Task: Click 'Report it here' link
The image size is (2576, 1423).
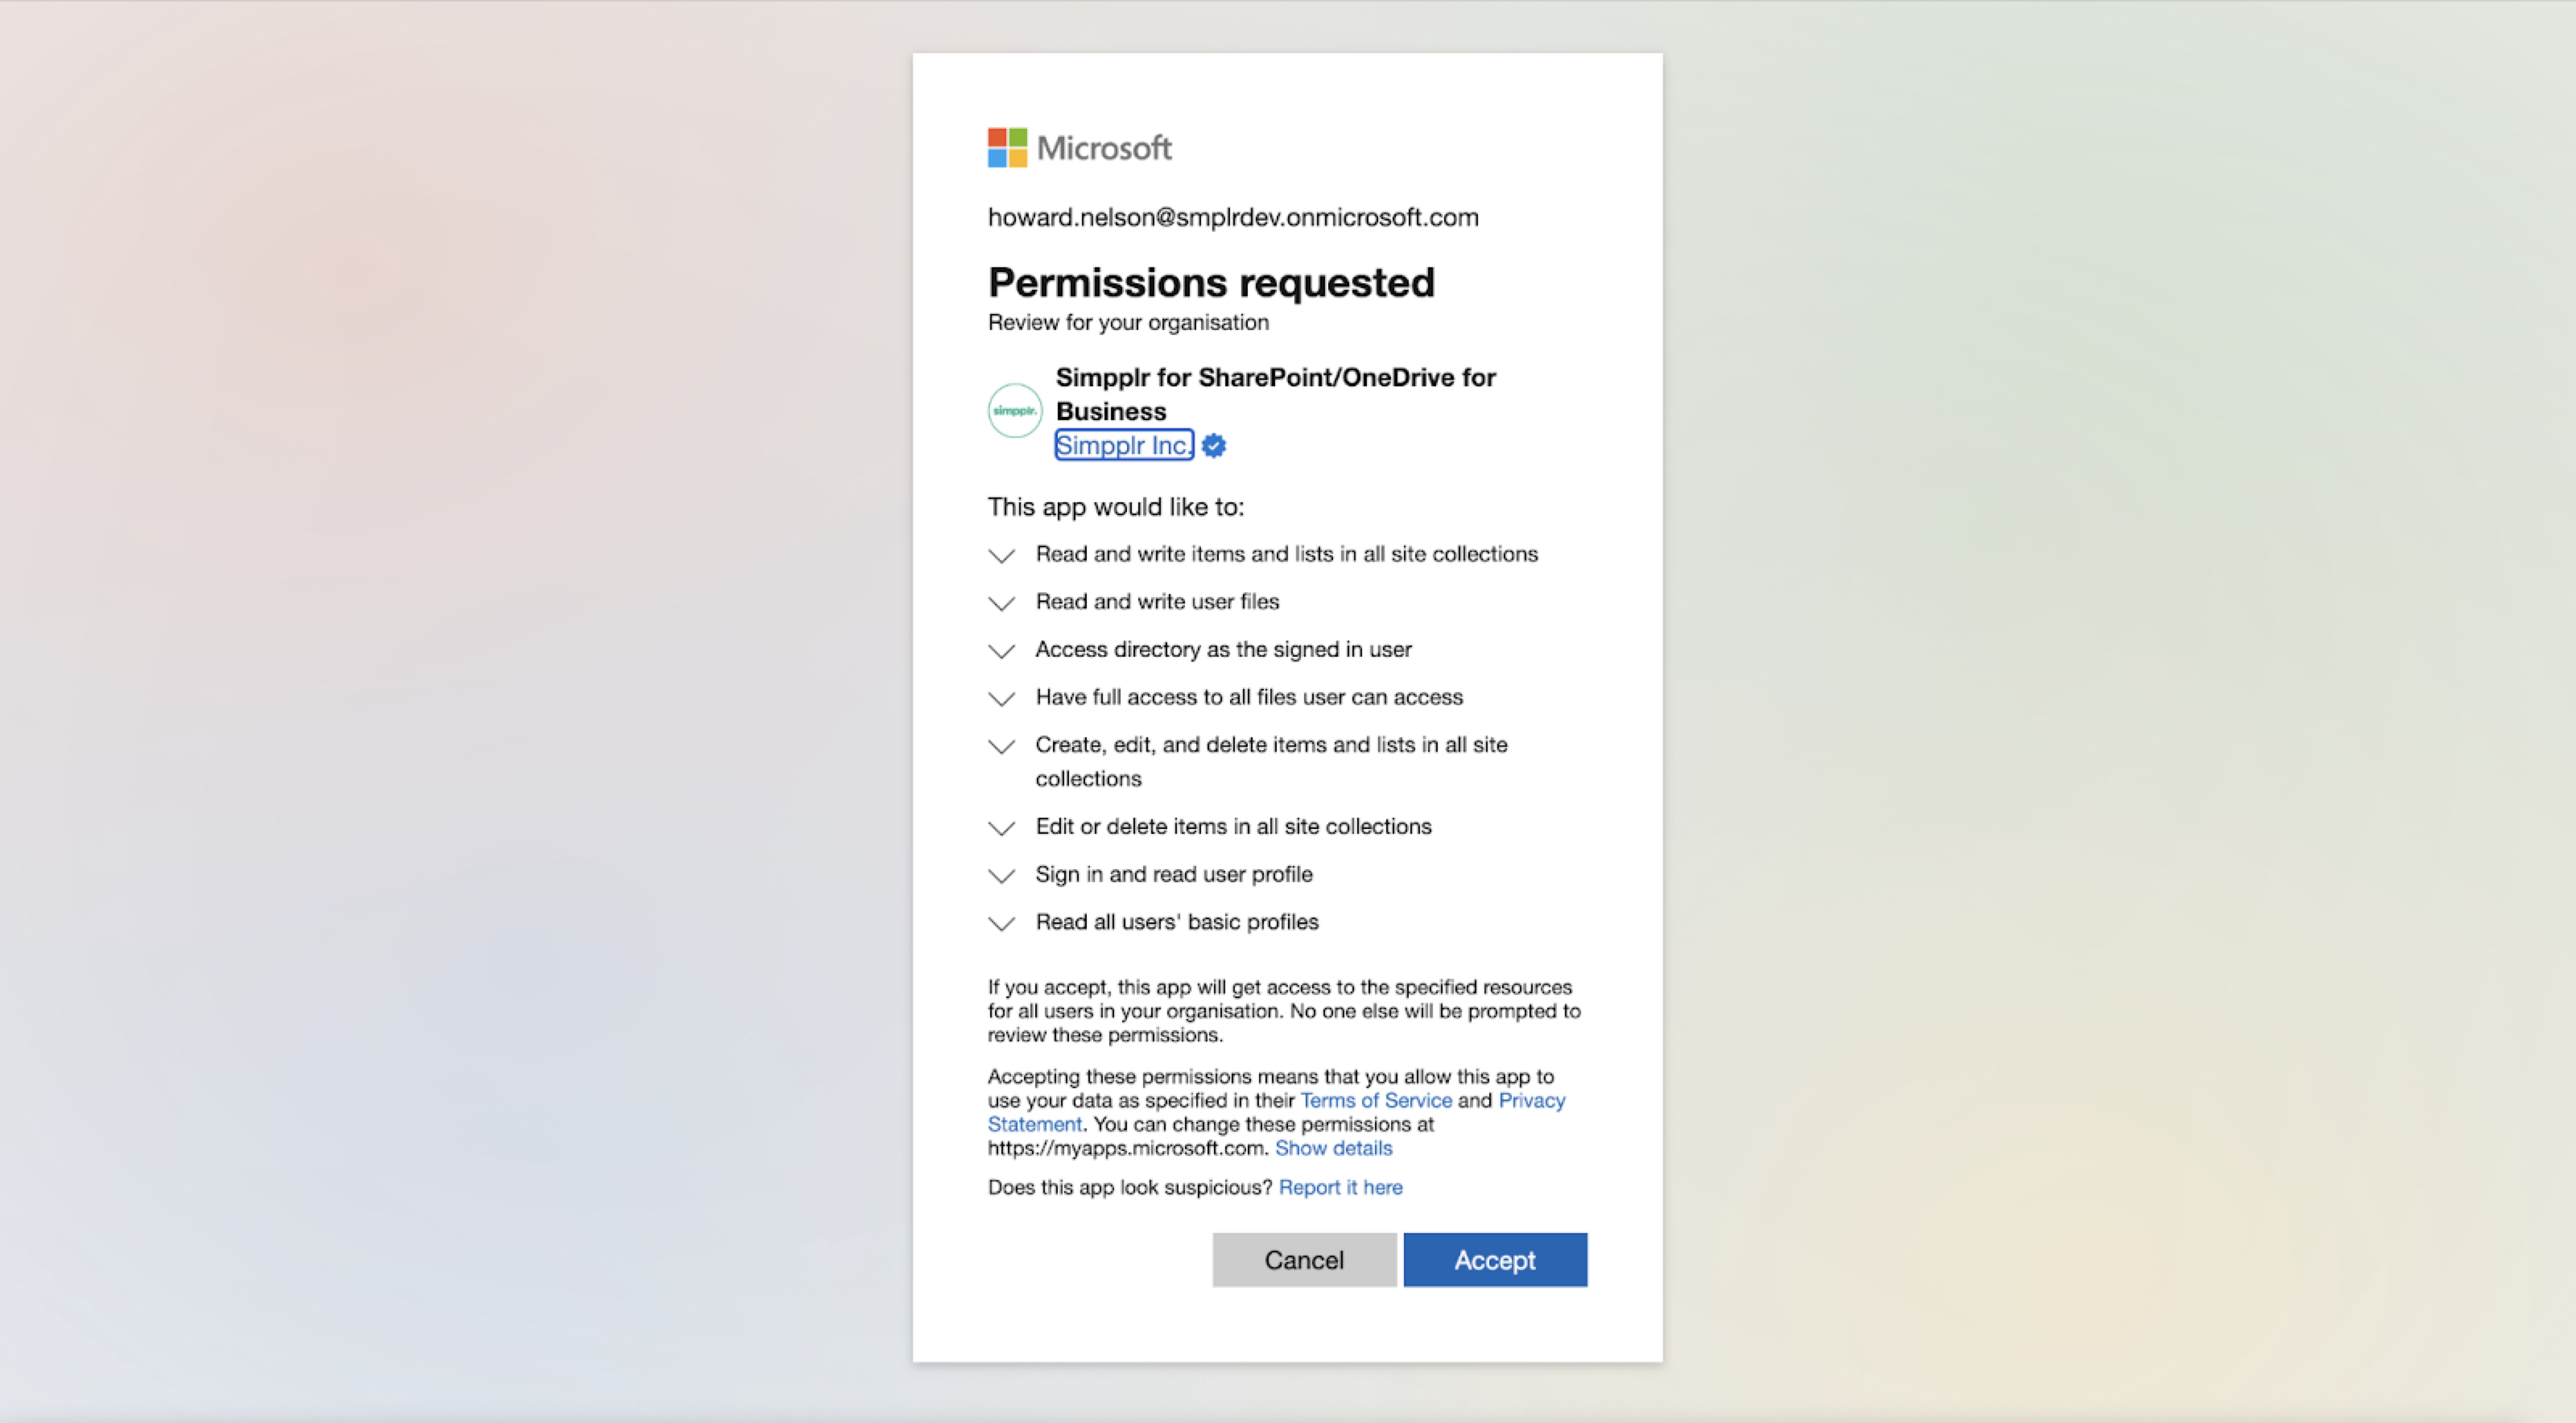Action: 1340,1187
